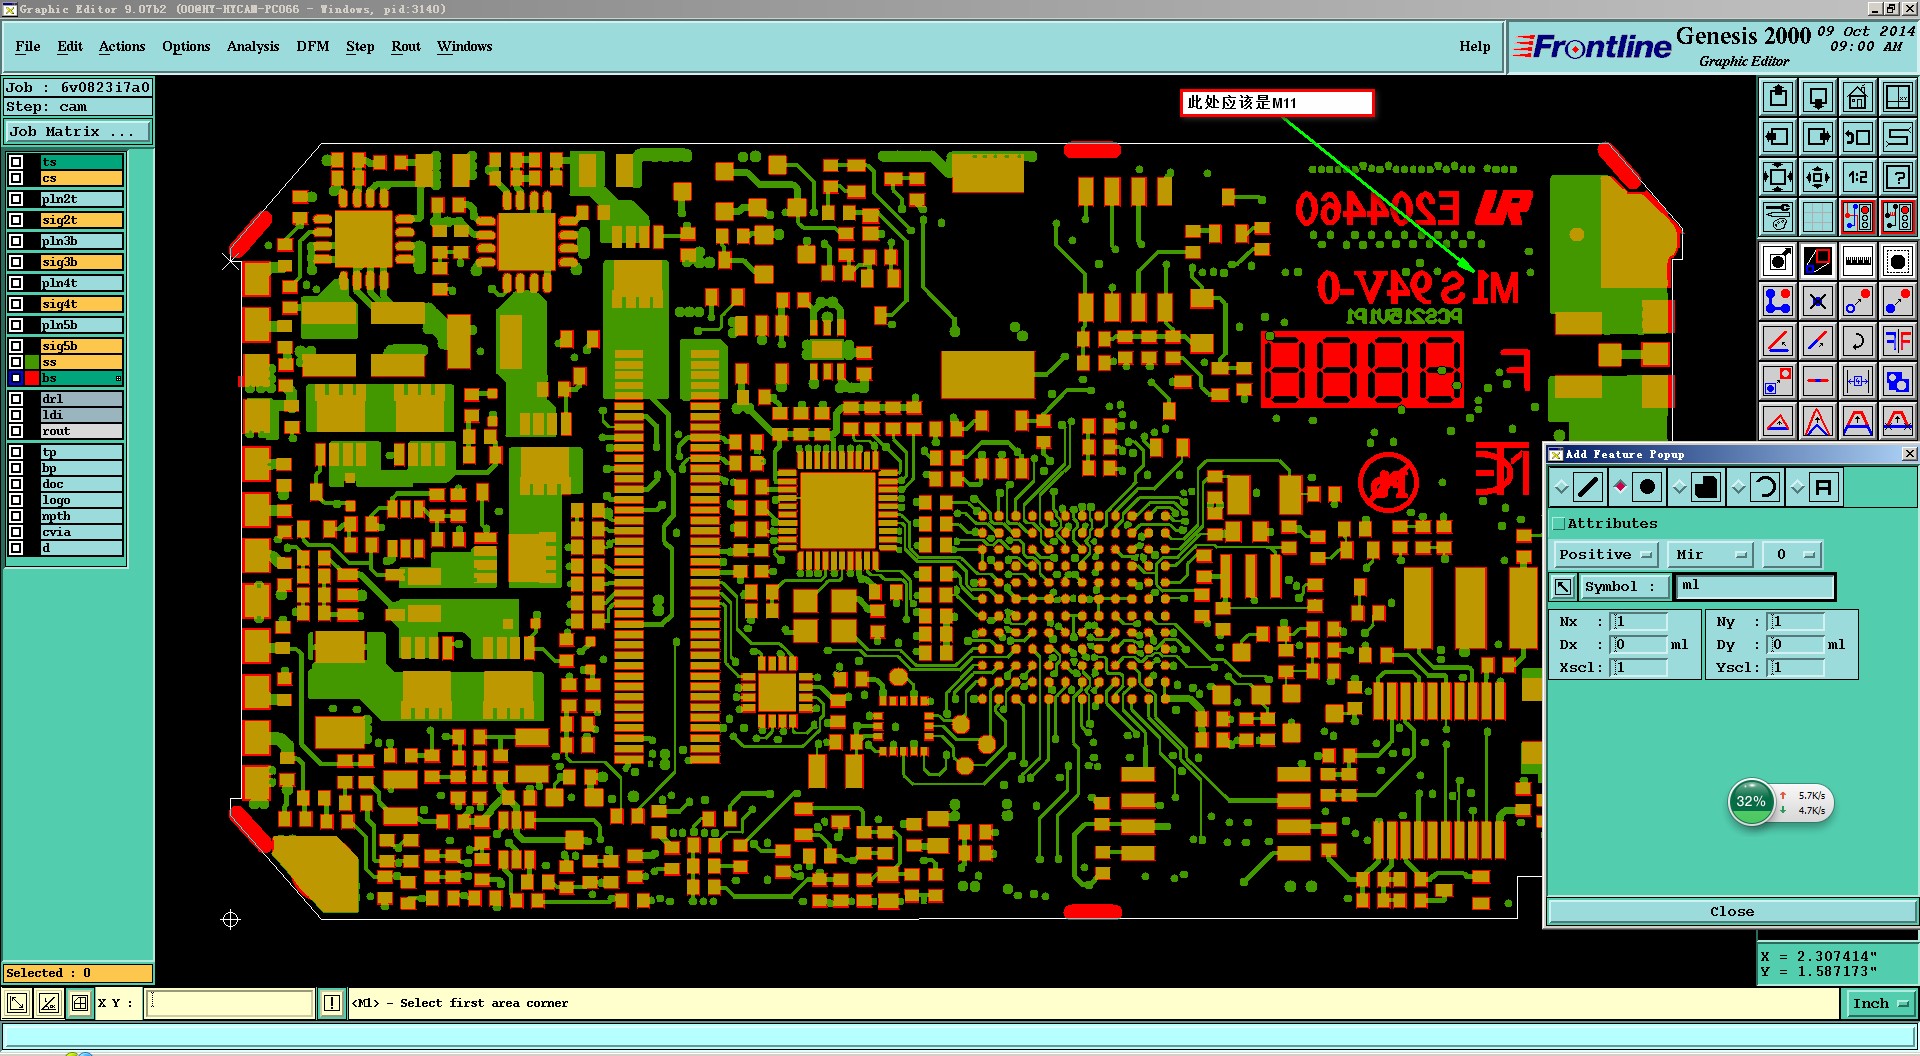Viewport: 1920px width, 1056px height.
Task: Click the dashed octagon highlight icon
Action: coord(1898,262)
